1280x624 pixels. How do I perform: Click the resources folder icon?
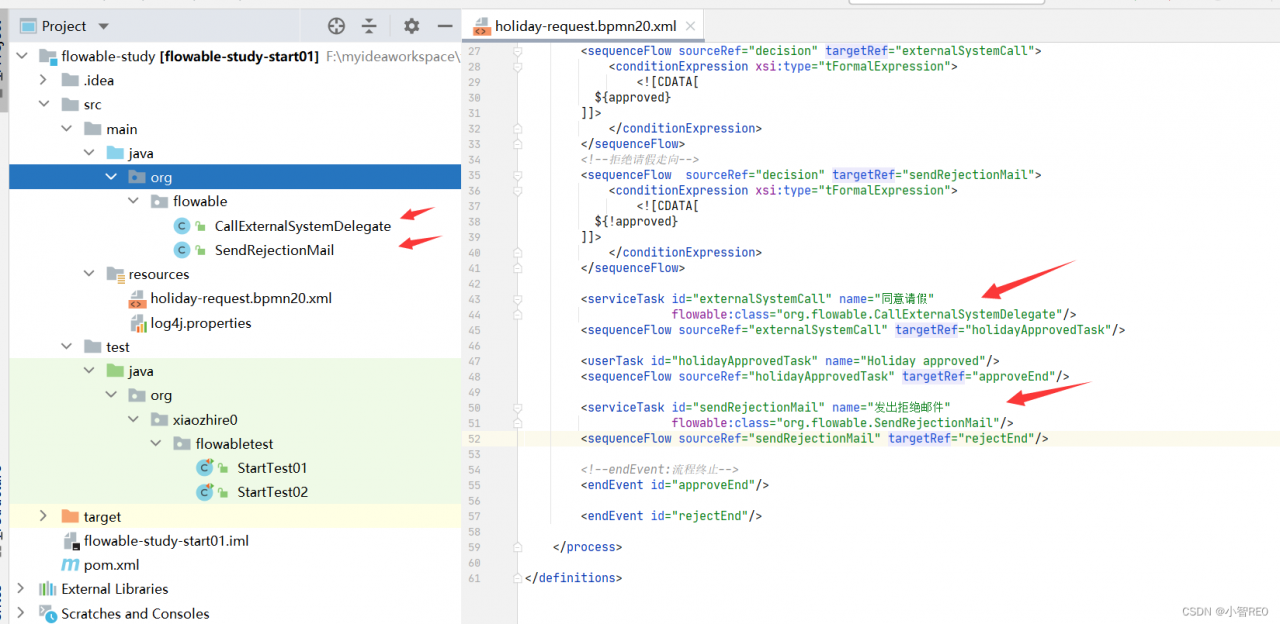point(115,274)
